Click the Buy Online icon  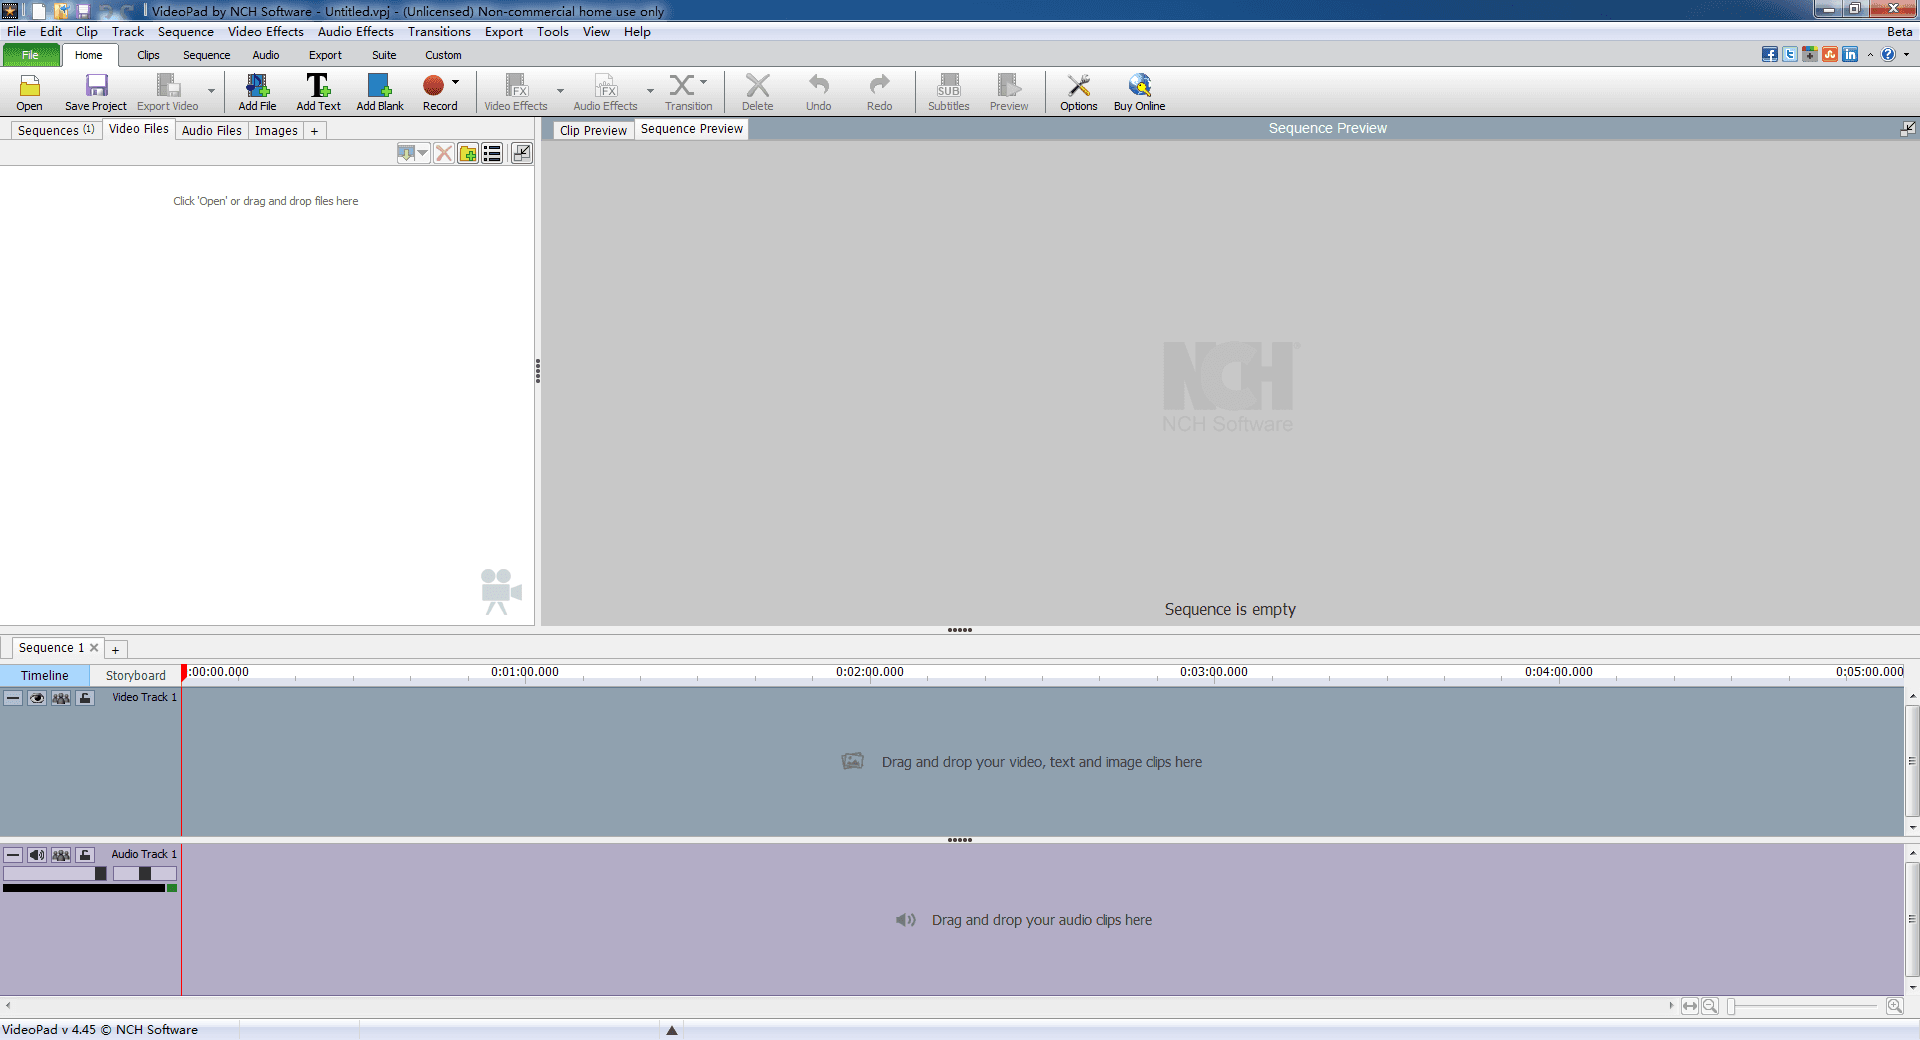tap(1139, 92)
